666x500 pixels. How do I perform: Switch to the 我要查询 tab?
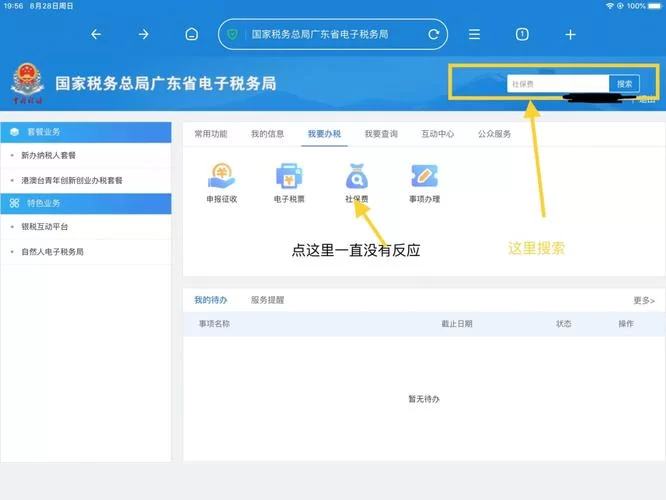(x=381, y=134)
